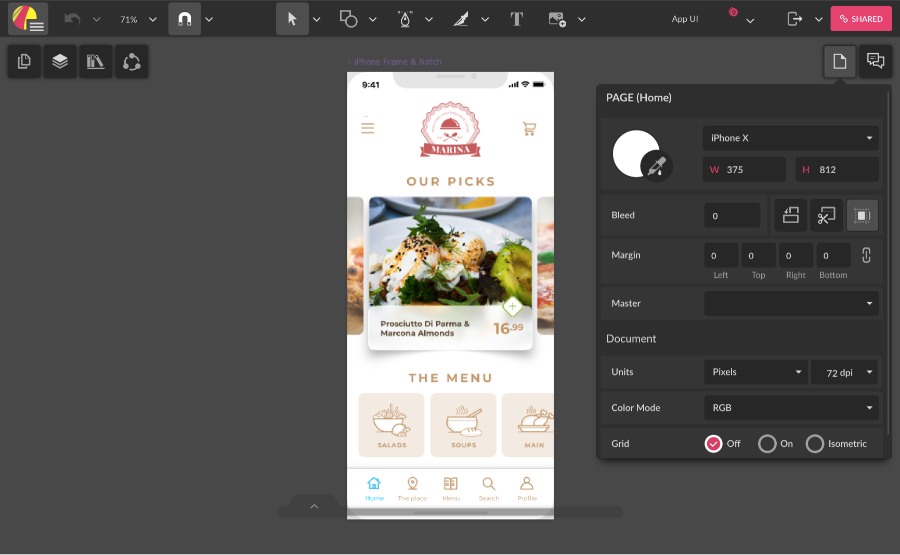Open the Layers panel
This screenshot has width=900, height=555.
[60, 62]
